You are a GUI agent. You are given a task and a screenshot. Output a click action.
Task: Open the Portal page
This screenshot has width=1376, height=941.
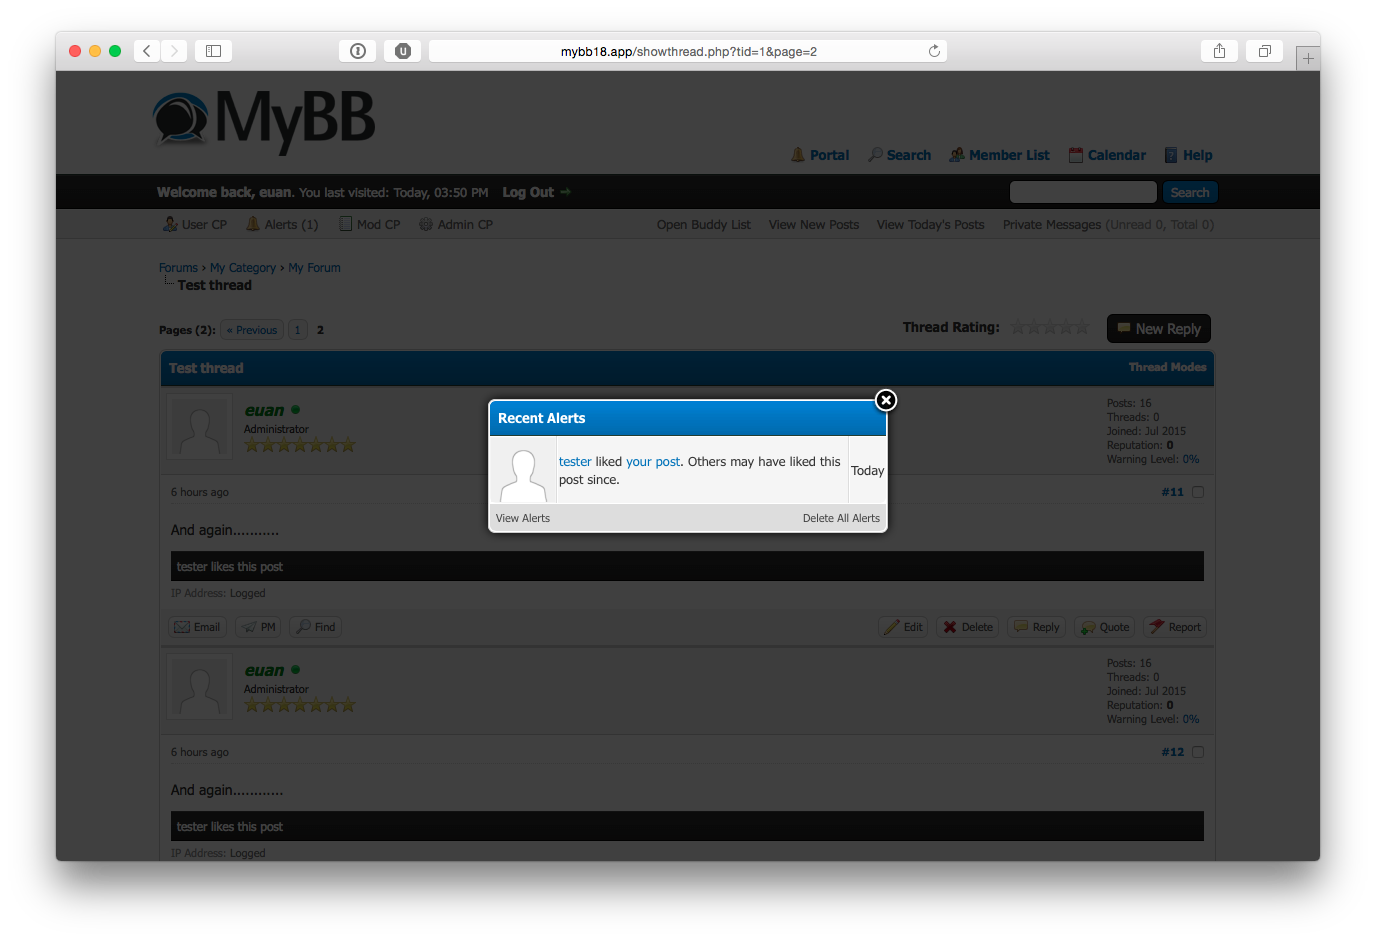point(820,155)
